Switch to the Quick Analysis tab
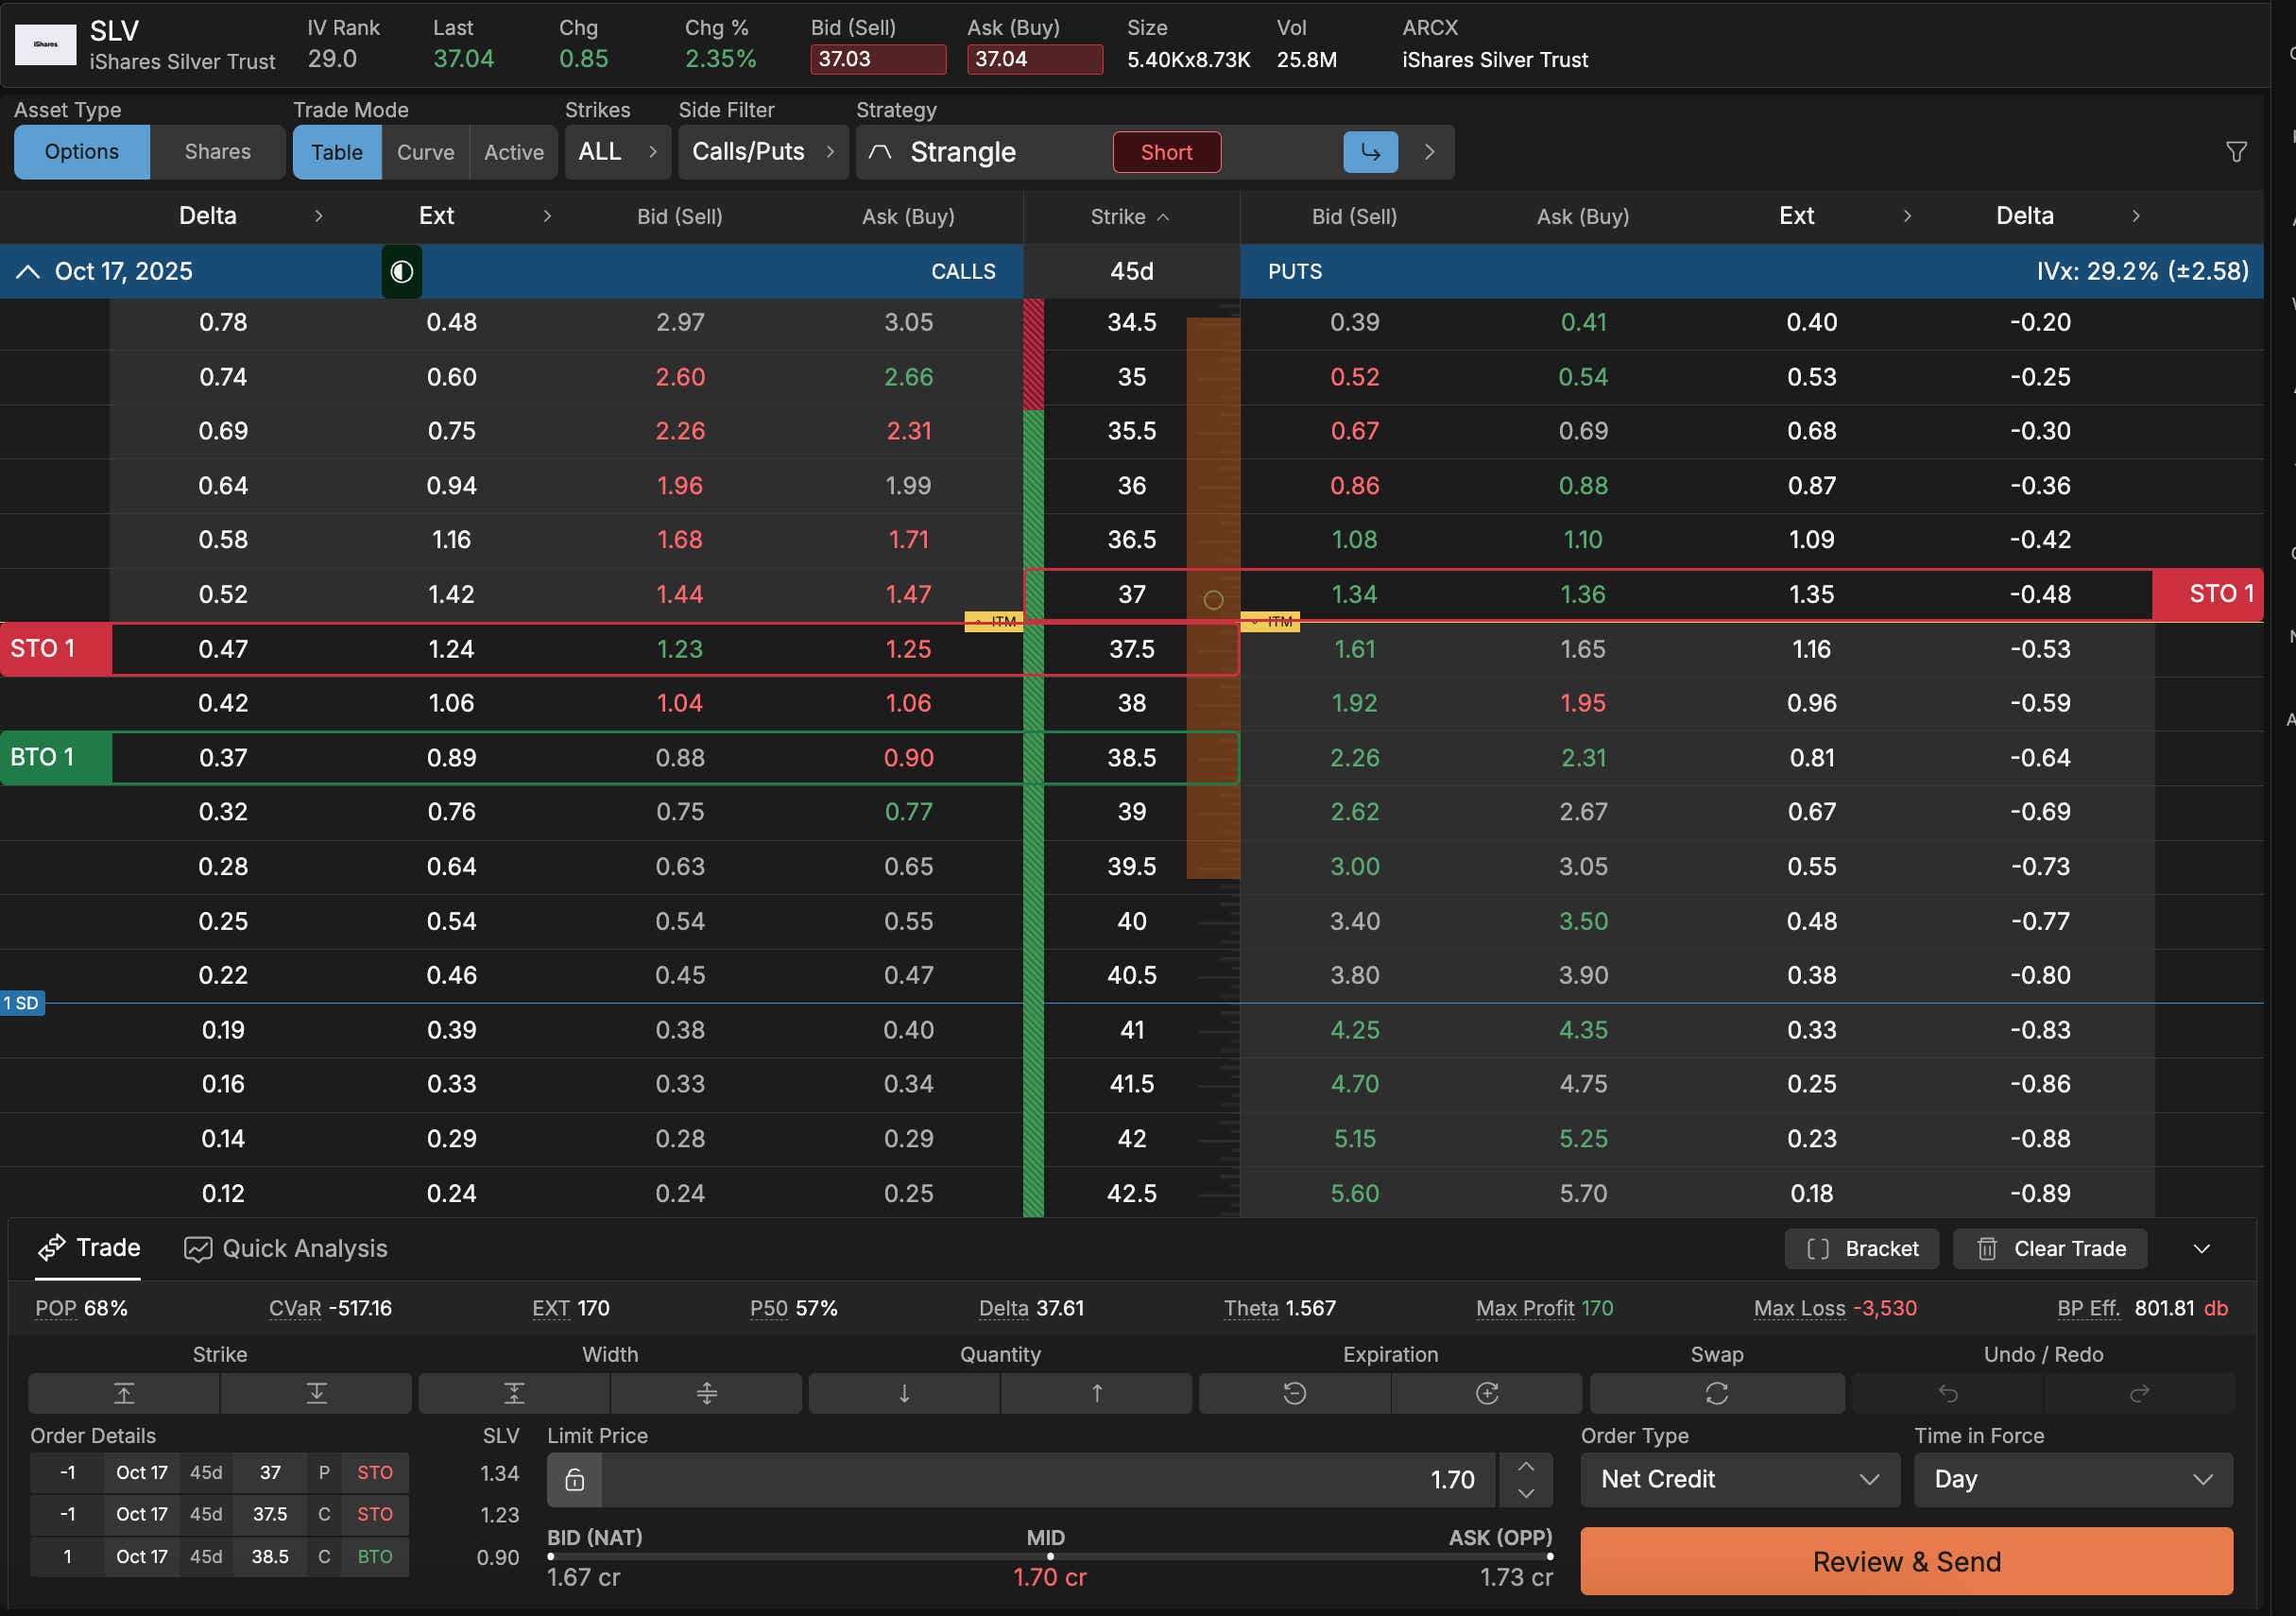The width and height of the screenshot is (2296, 1616). coord(285,1248)
